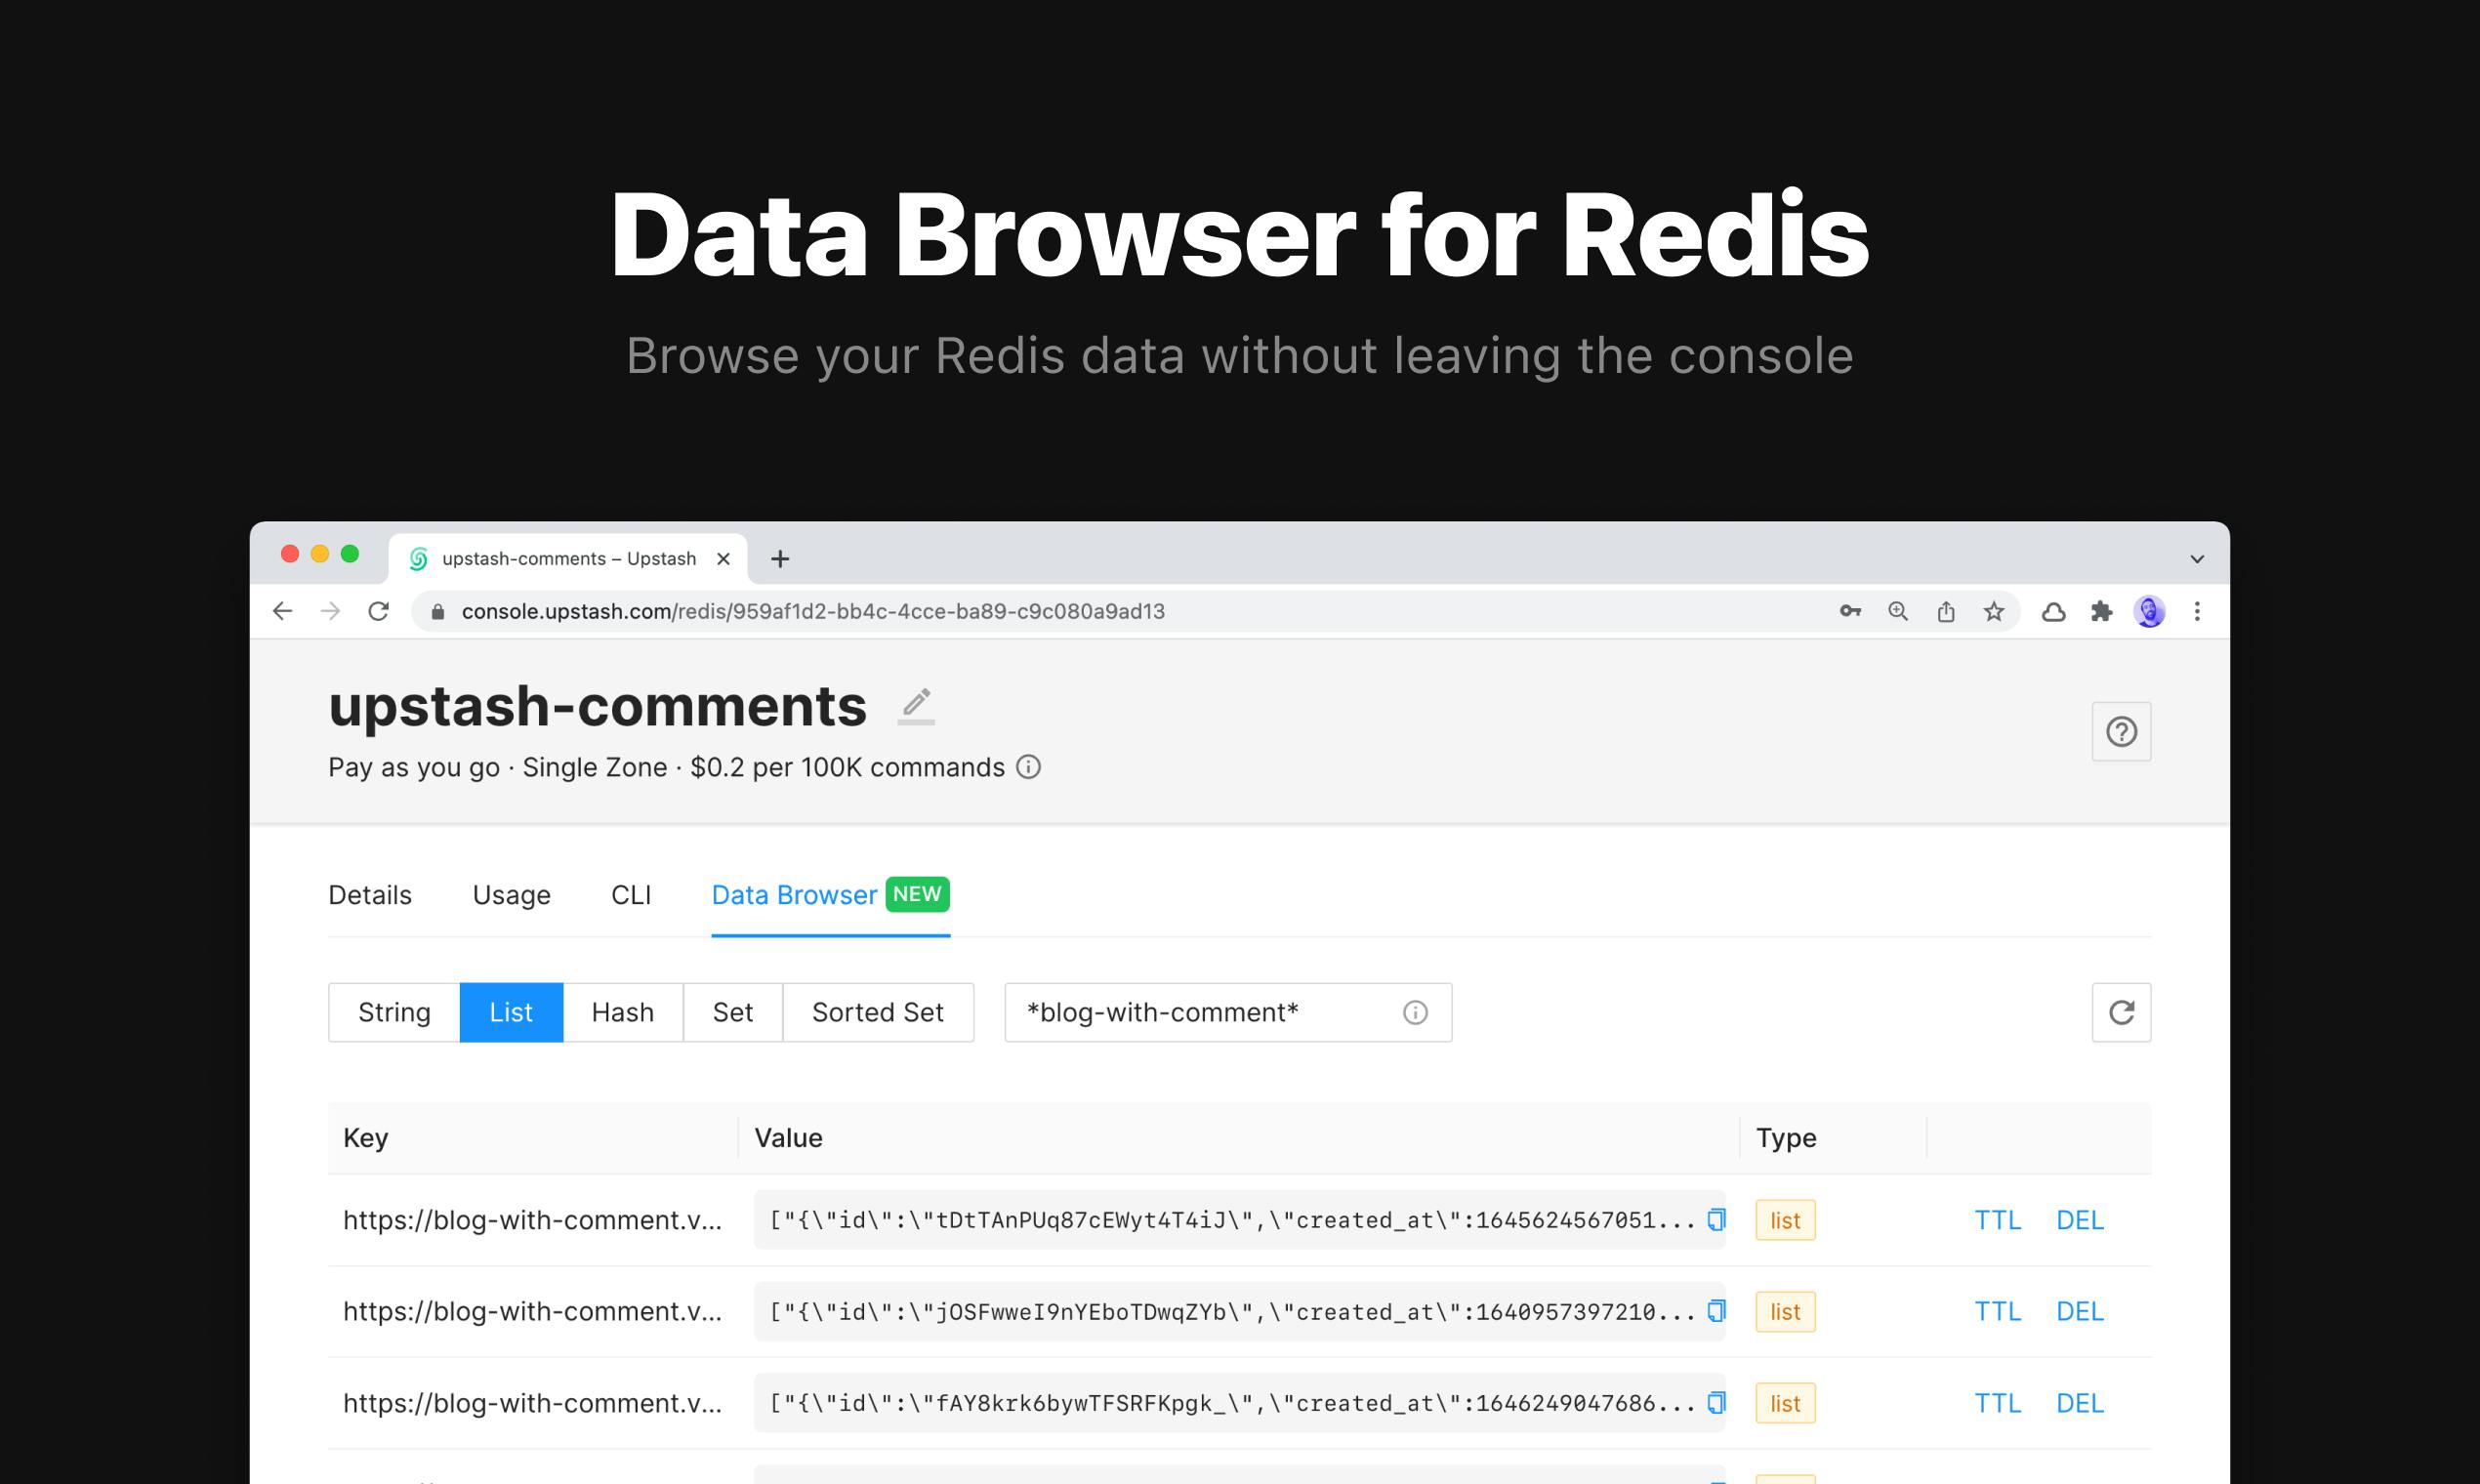
Task: Open the browser three-dot menu
Action: click(x=2197, y=611)
